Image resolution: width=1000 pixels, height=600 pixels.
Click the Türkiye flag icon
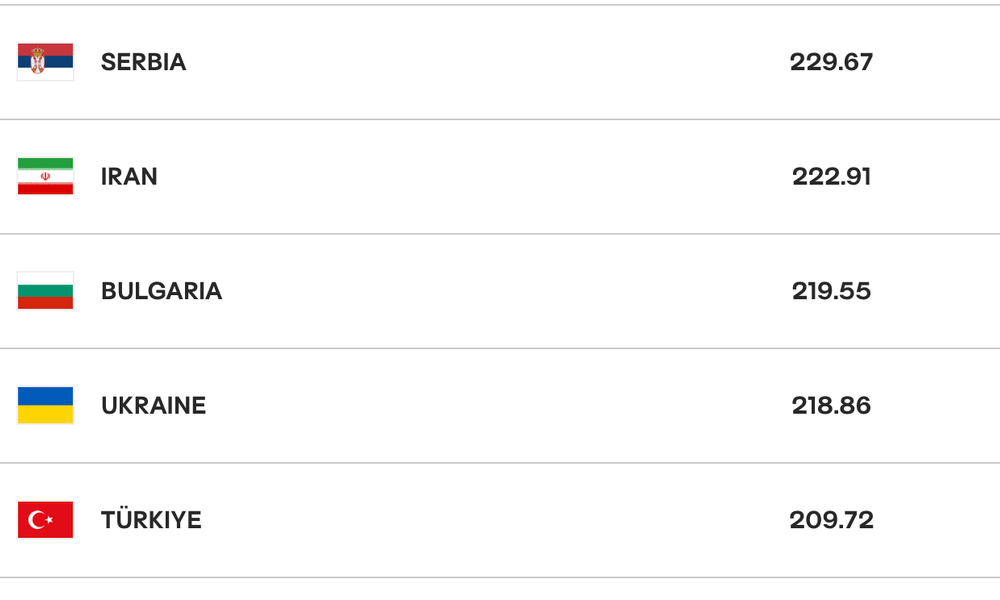tap(45, 520)
